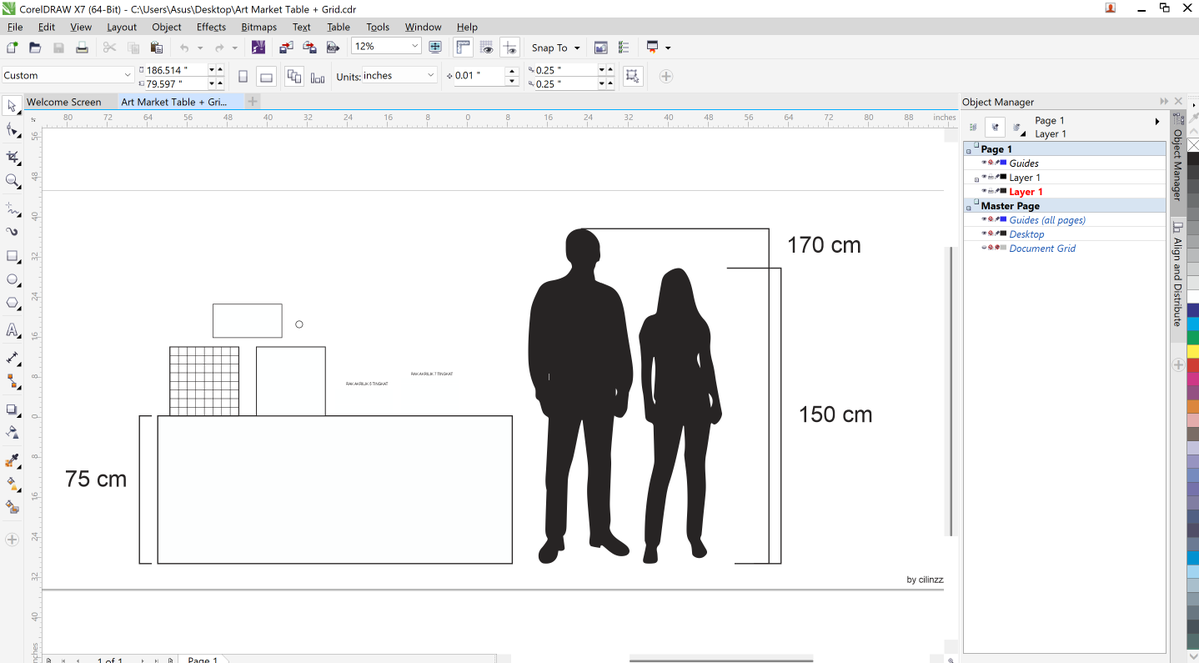Click the no-color swatch in palette
Screen dimensions: 1199x663
1193,145
